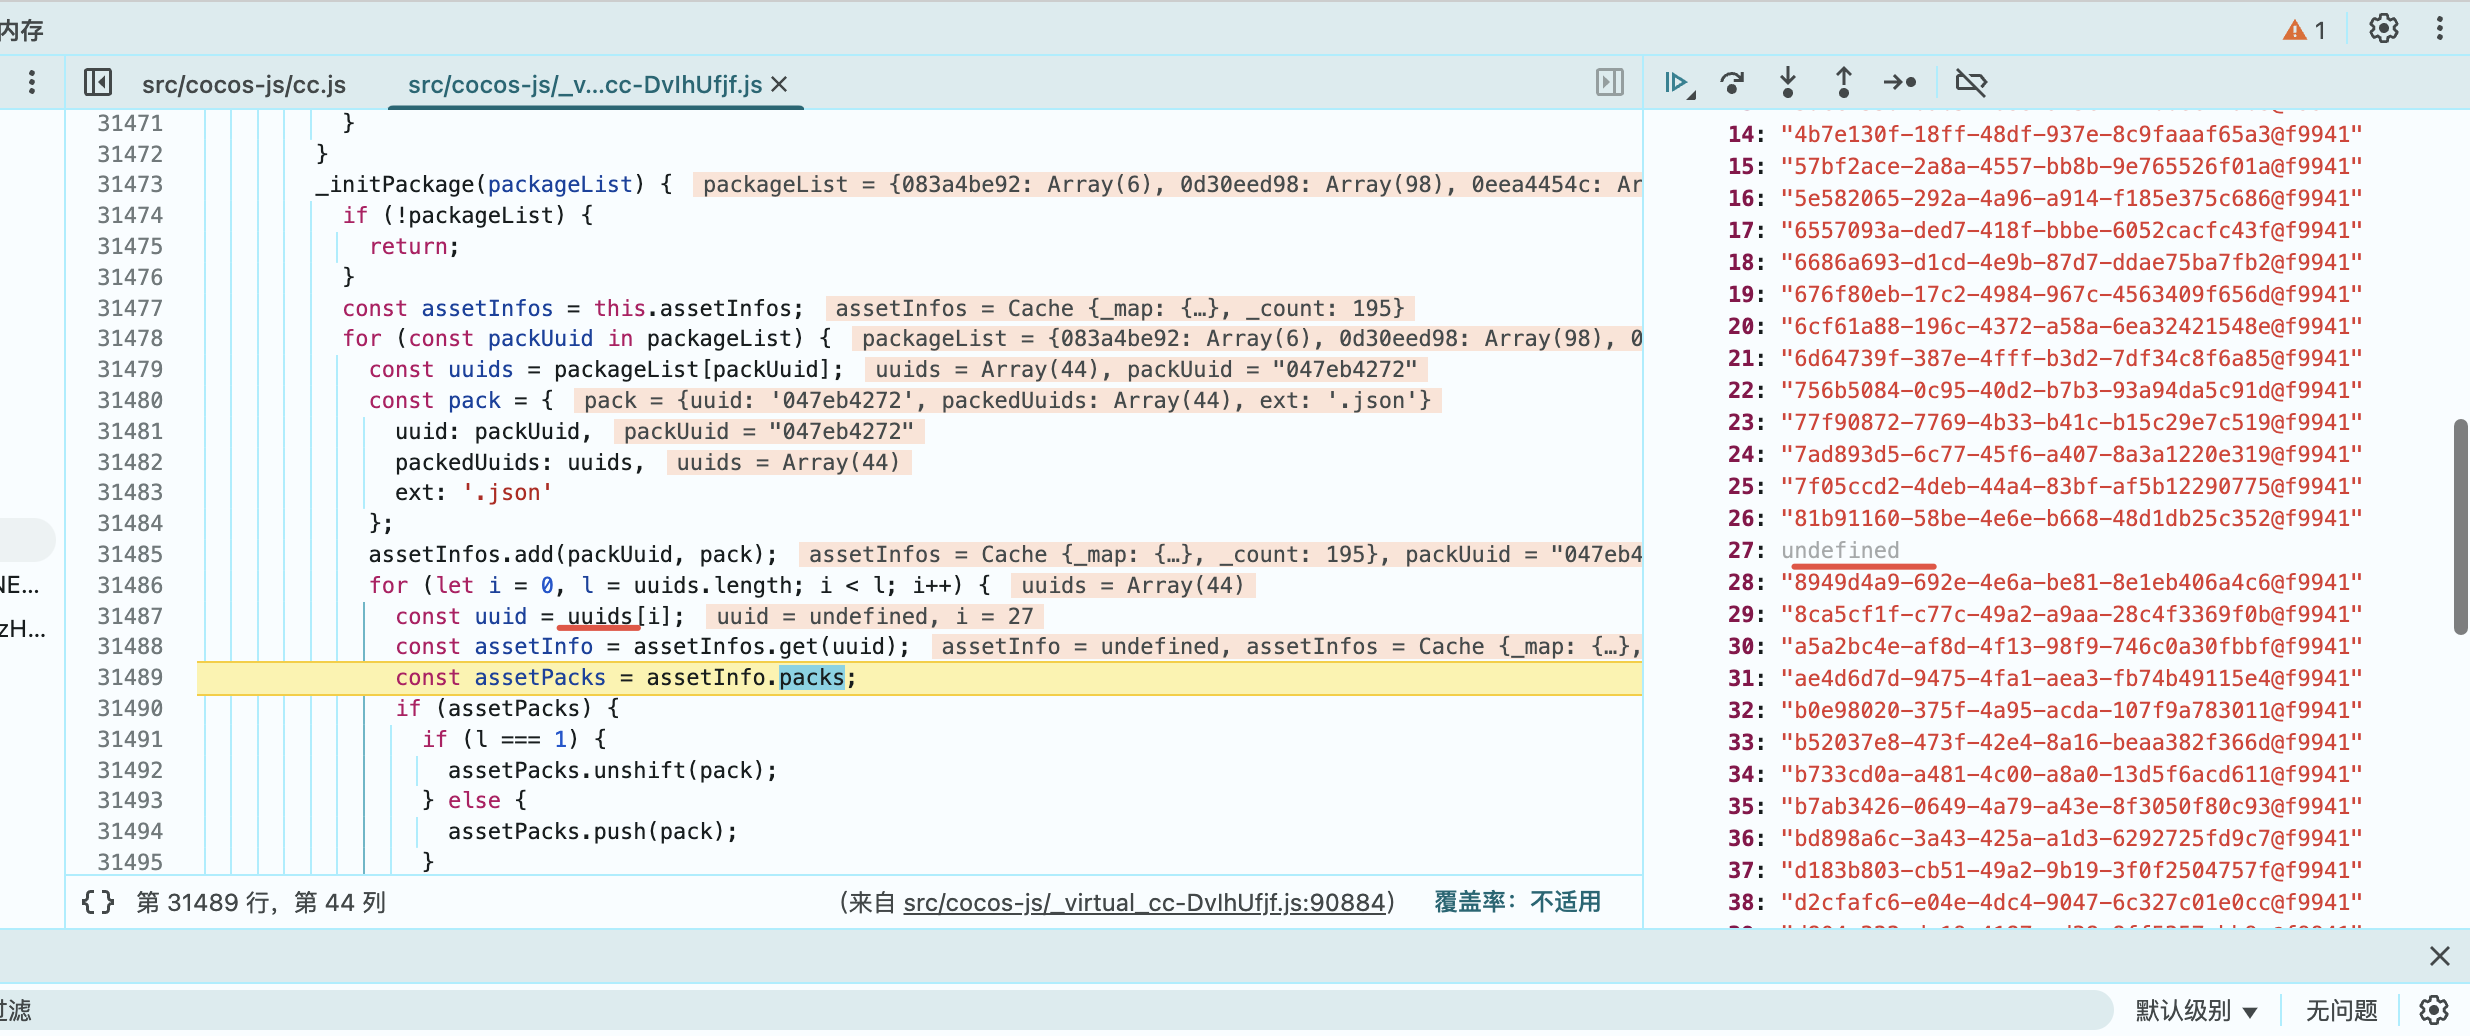Close the console drawer
The image size is (2470, 1036).
coord(2440,956)
